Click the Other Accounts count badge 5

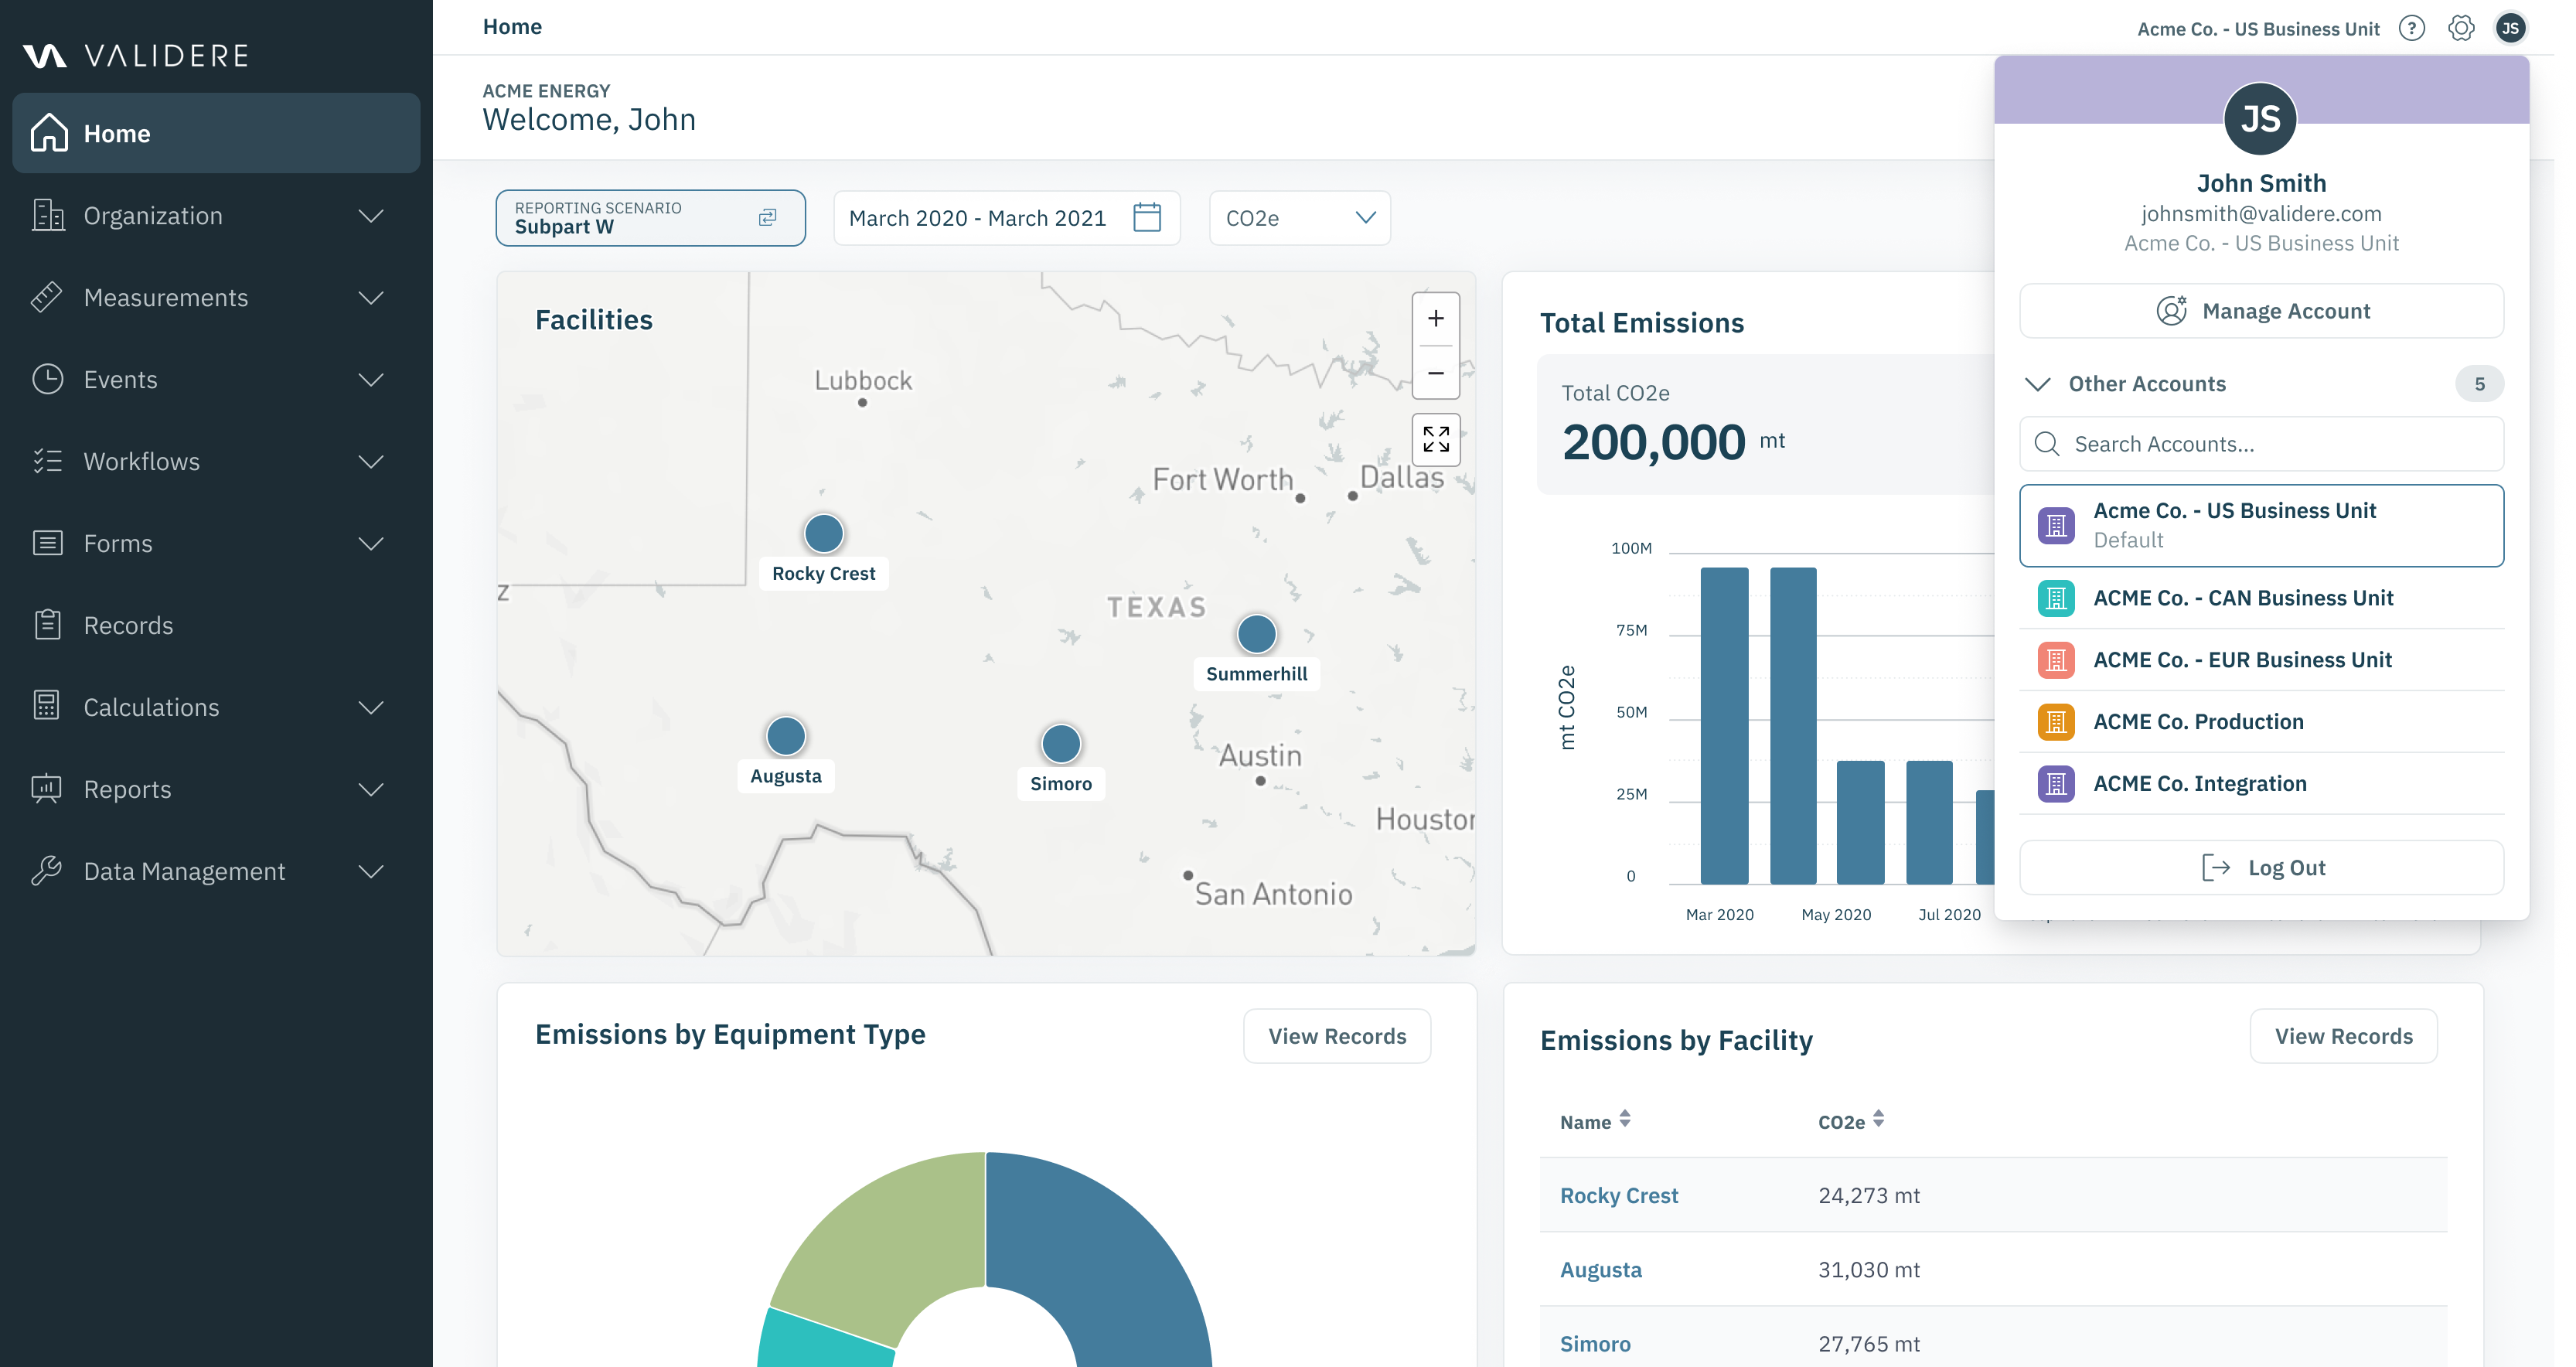tap(2479, 384)
